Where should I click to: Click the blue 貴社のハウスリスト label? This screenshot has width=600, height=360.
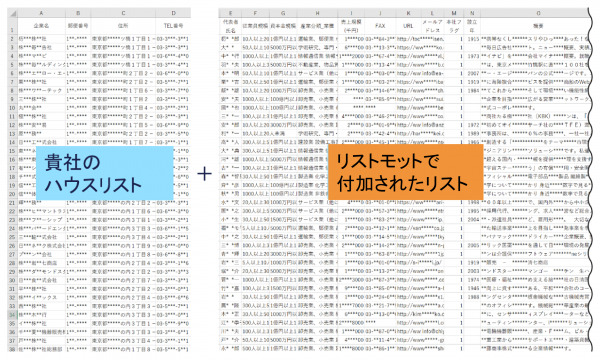104,173
